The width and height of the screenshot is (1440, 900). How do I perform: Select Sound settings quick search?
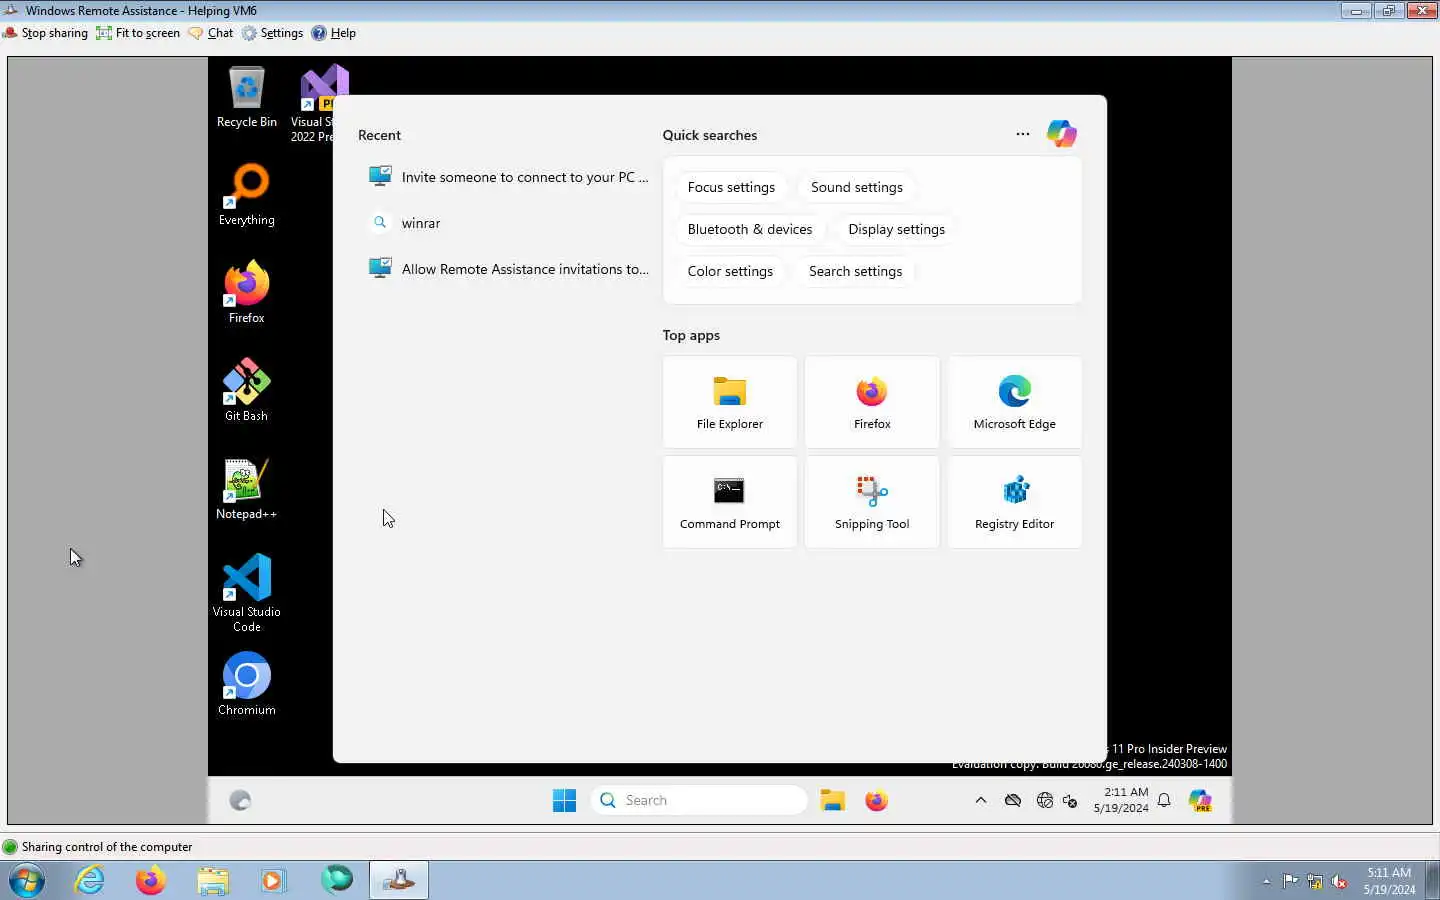pyautogui.click(x=857, y=187)
